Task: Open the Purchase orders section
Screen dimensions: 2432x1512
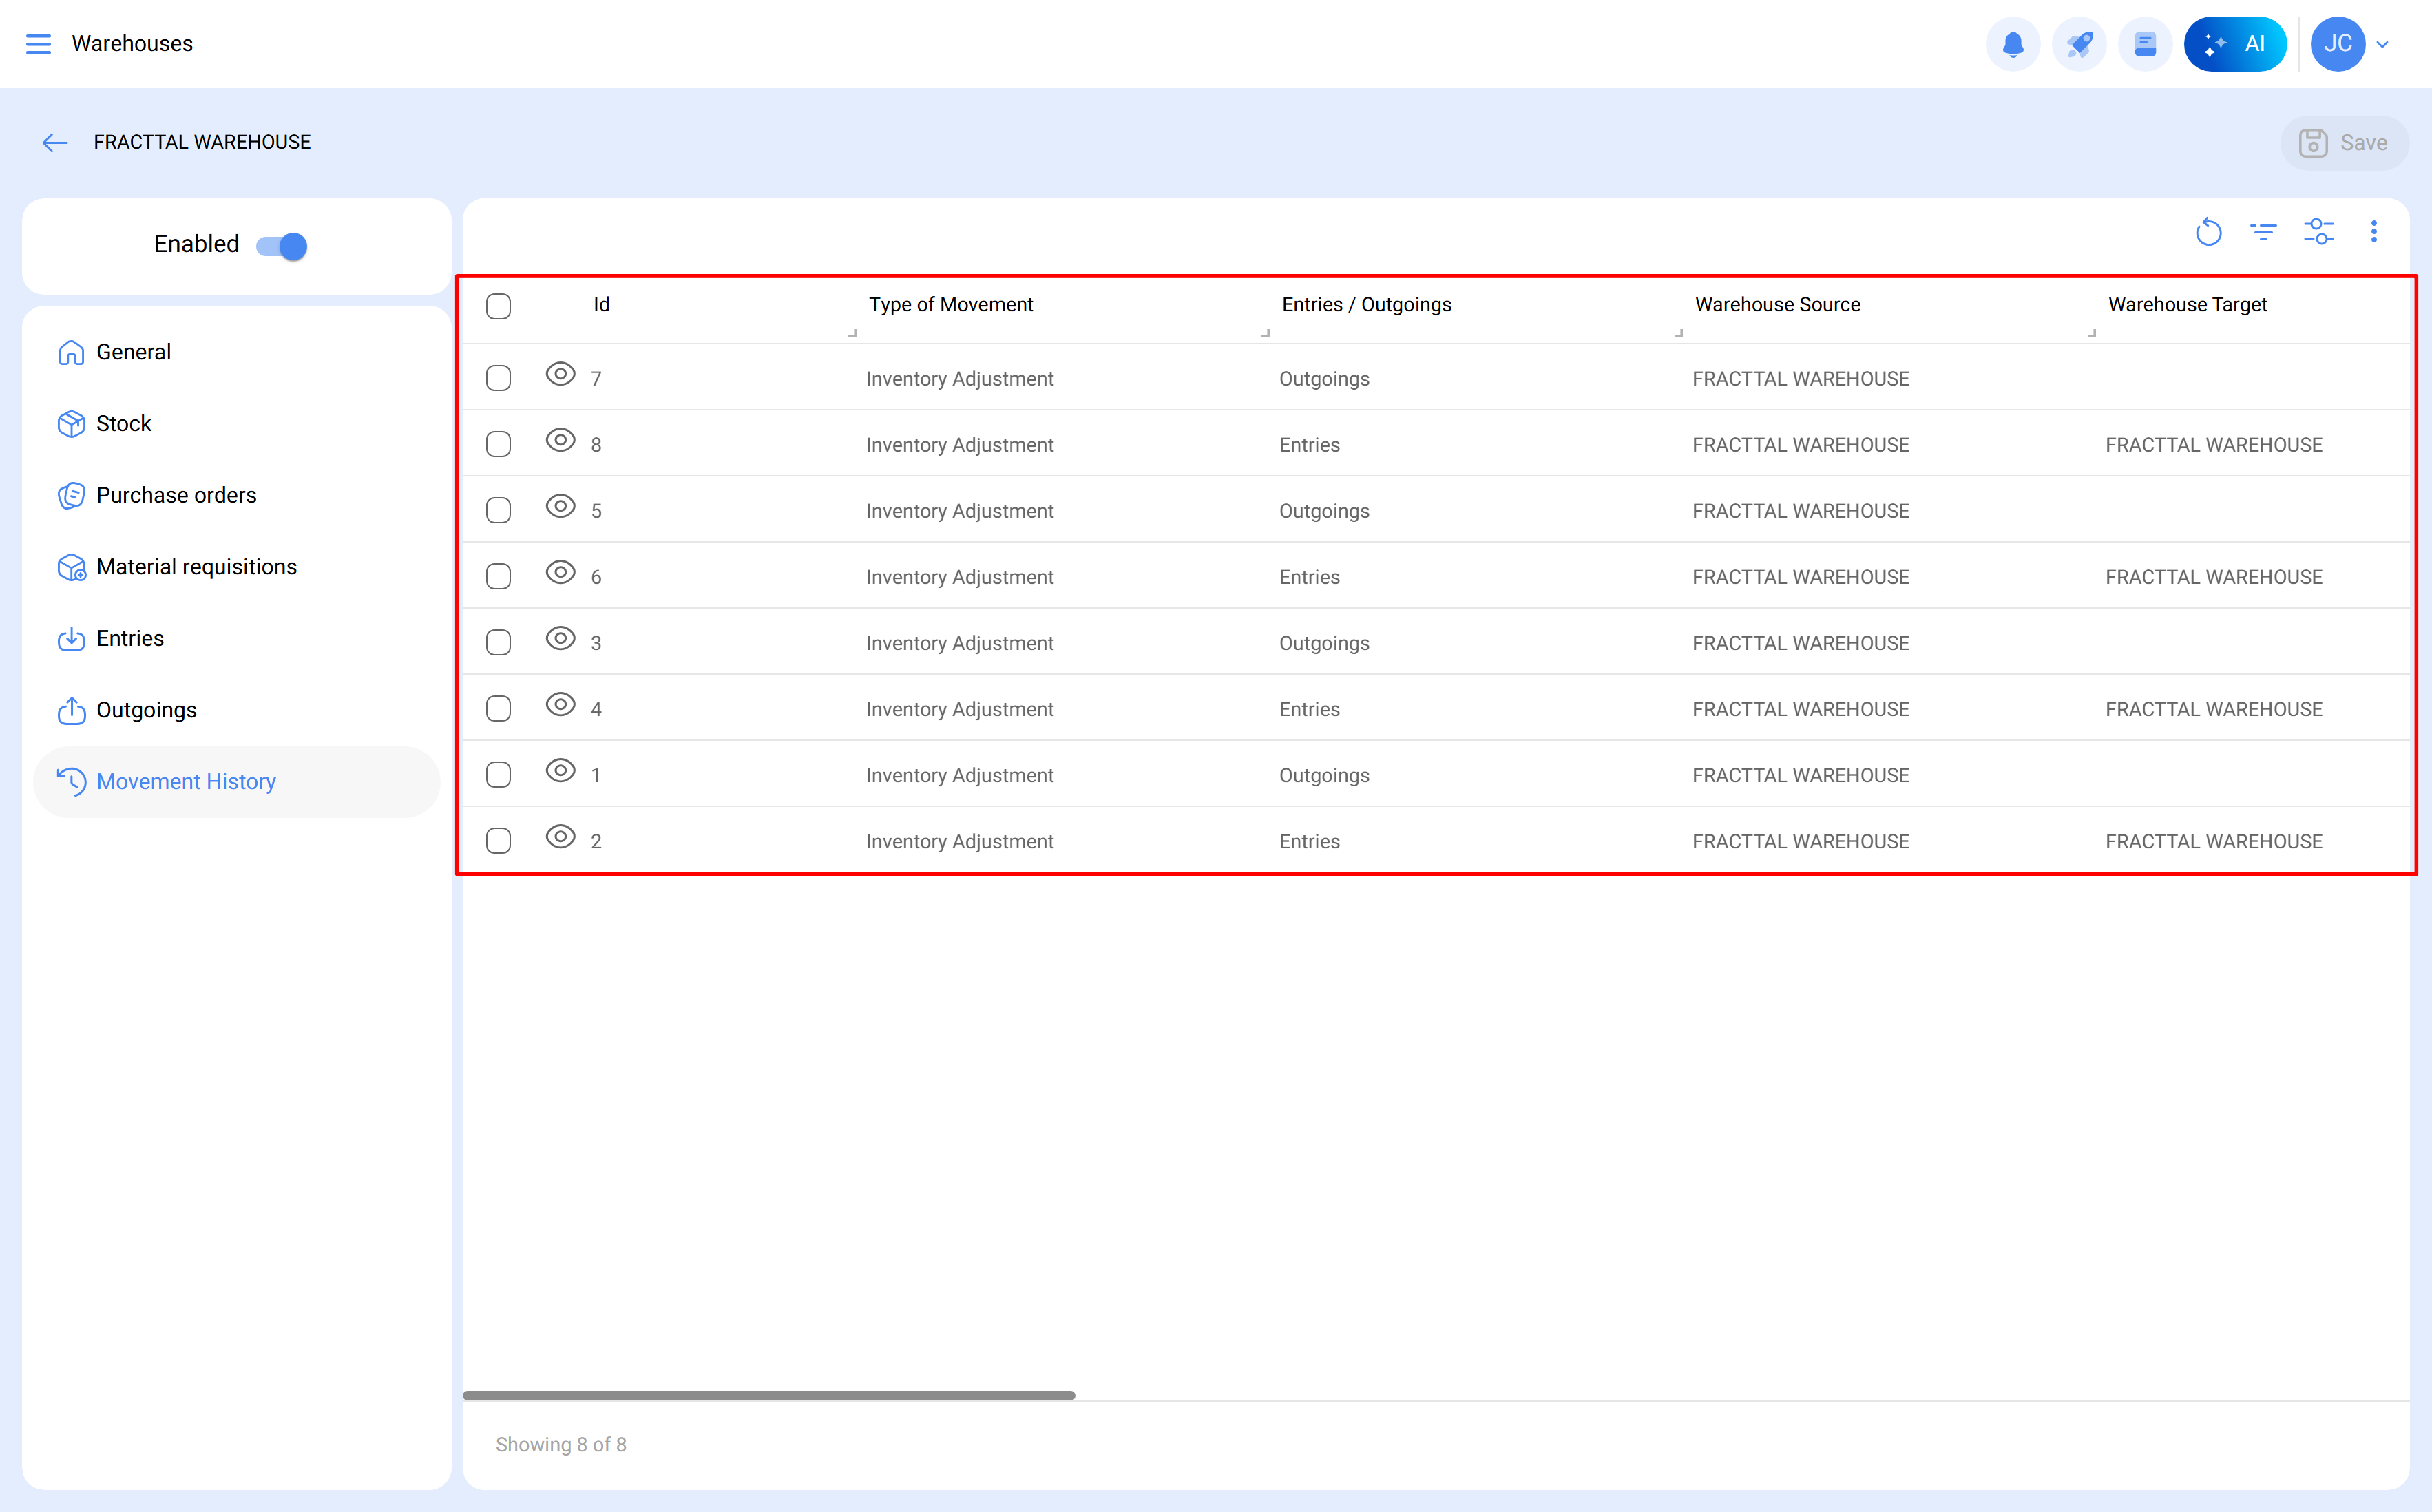Action: [176, 495]
